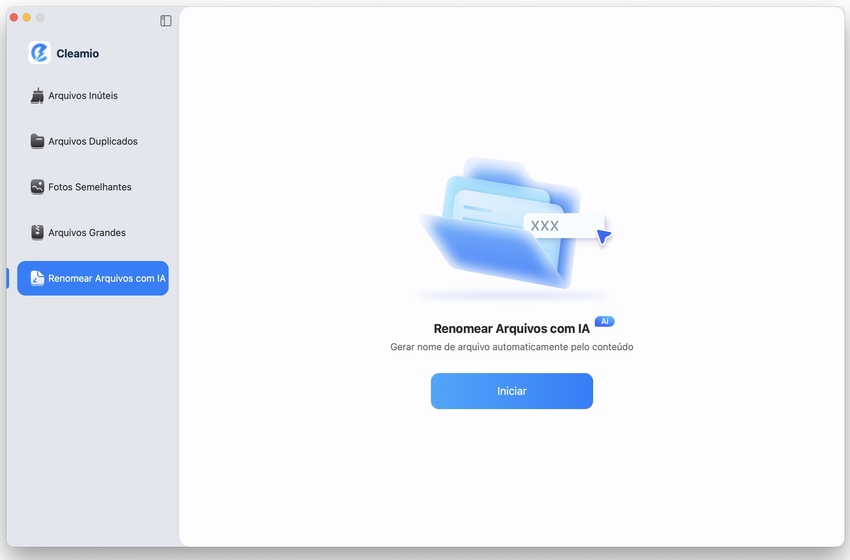Select Renomear Arquivos com IA tab
This screenshot has height=560, width=850.
click(93, 278)
